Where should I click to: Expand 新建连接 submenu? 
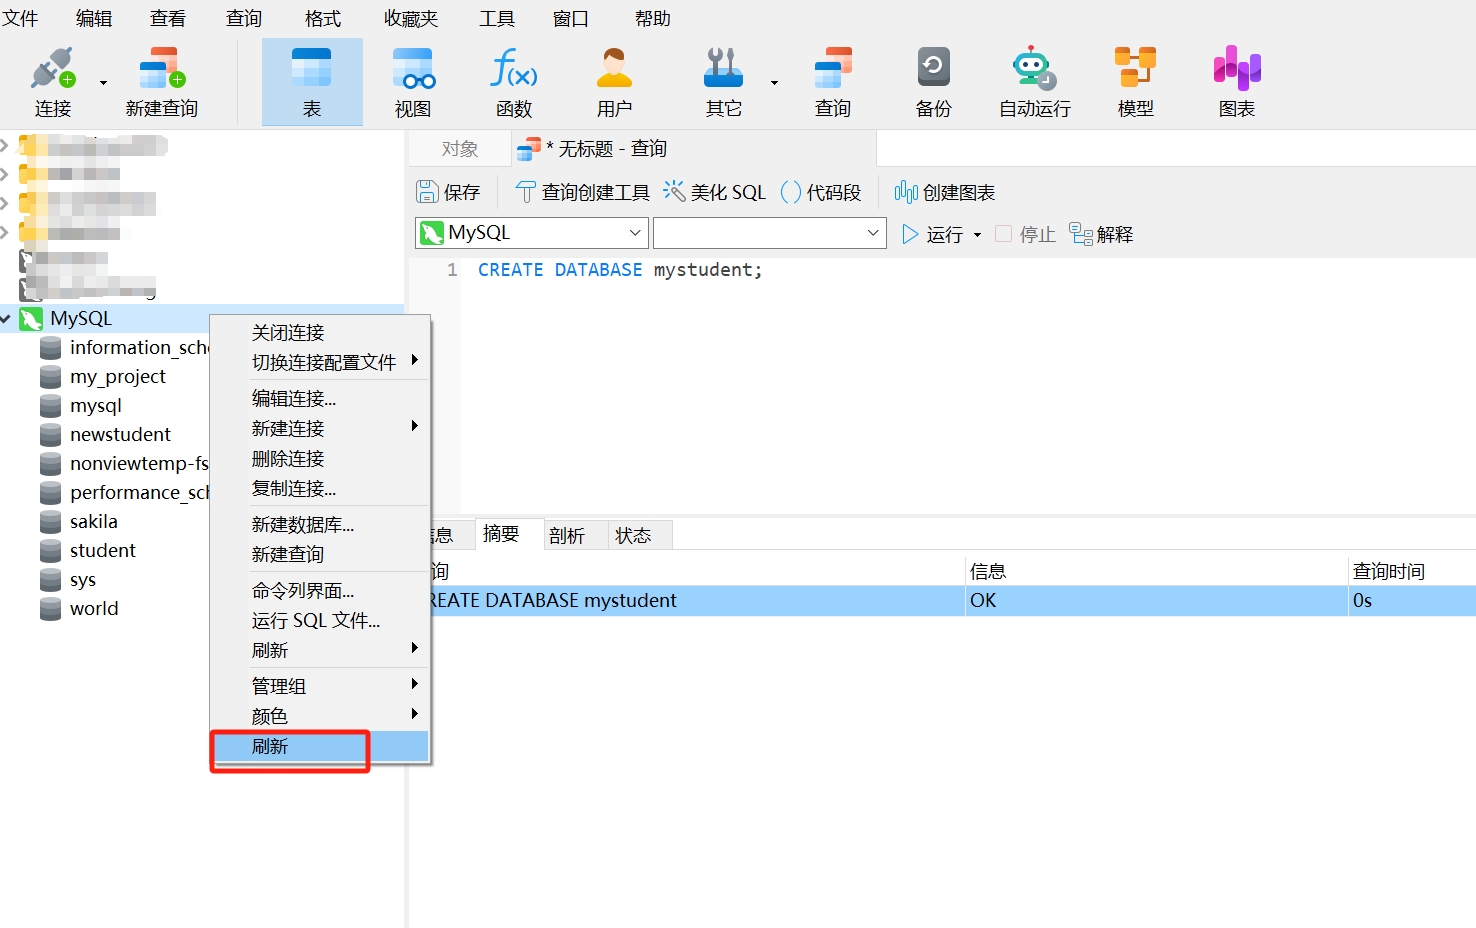tap(320, 428)
